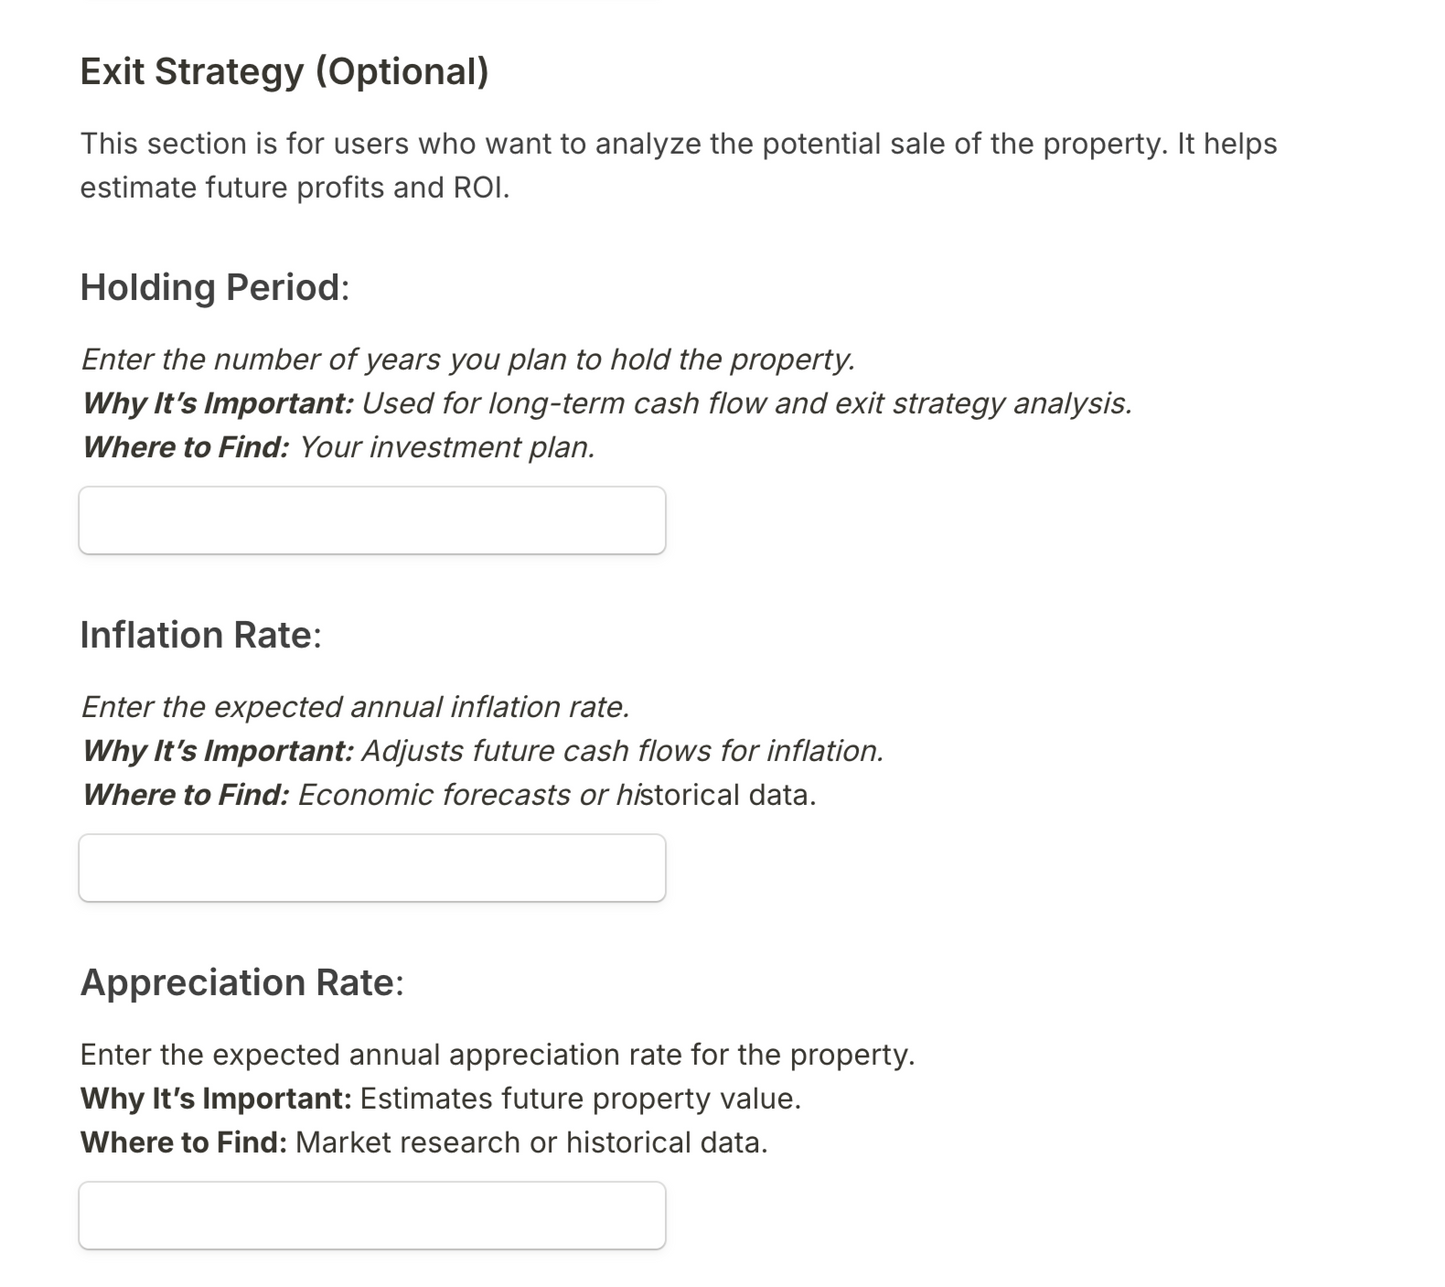Focus the empty field below Holding Period
Image resolution: width=1445 pixels, height=1287 pixels.
pos(372,519)
